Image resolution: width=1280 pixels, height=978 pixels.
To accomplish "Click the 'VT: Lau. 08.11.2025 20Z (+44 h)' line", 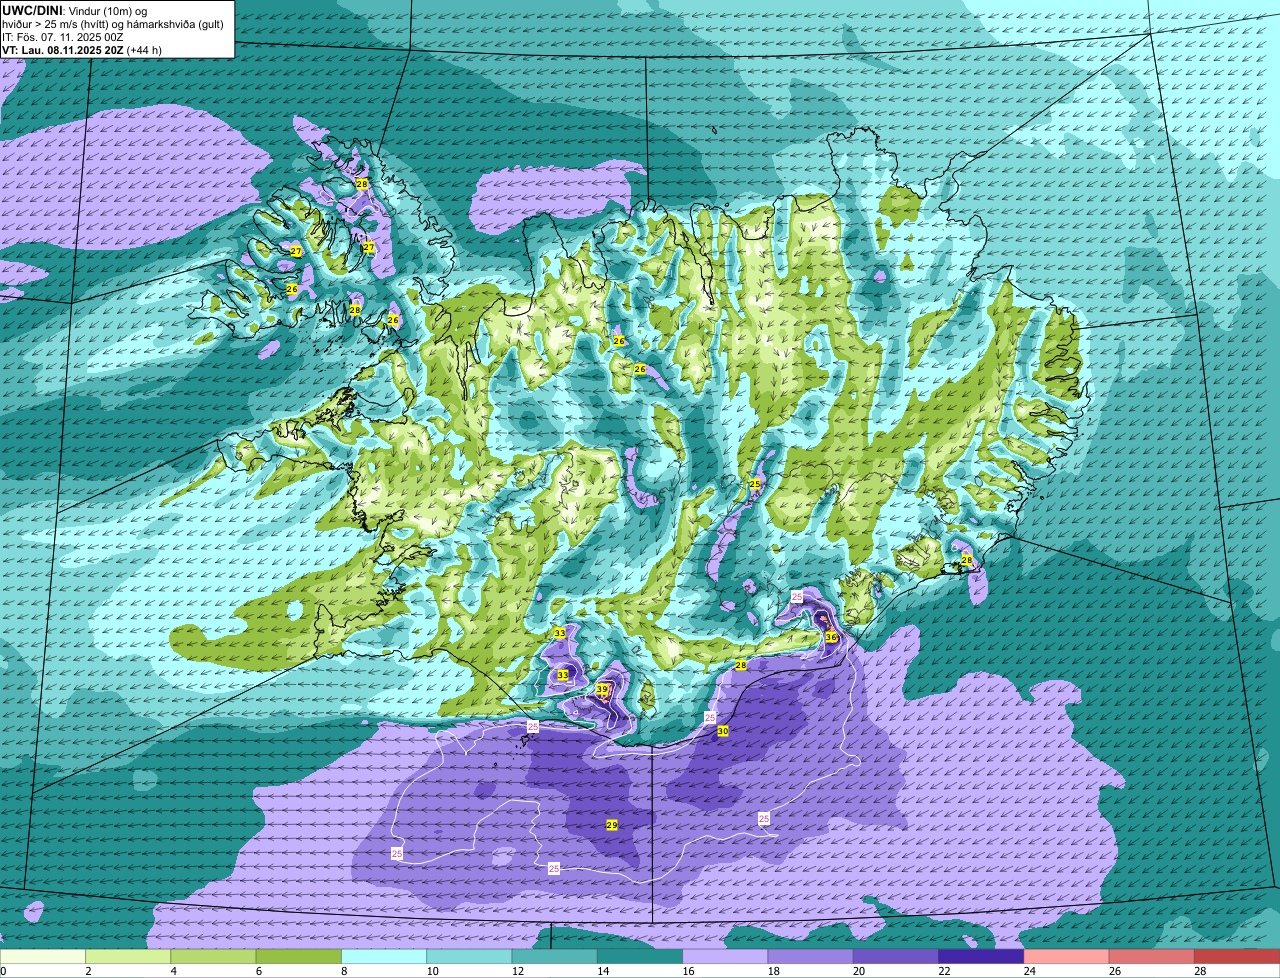I will 82,50.
